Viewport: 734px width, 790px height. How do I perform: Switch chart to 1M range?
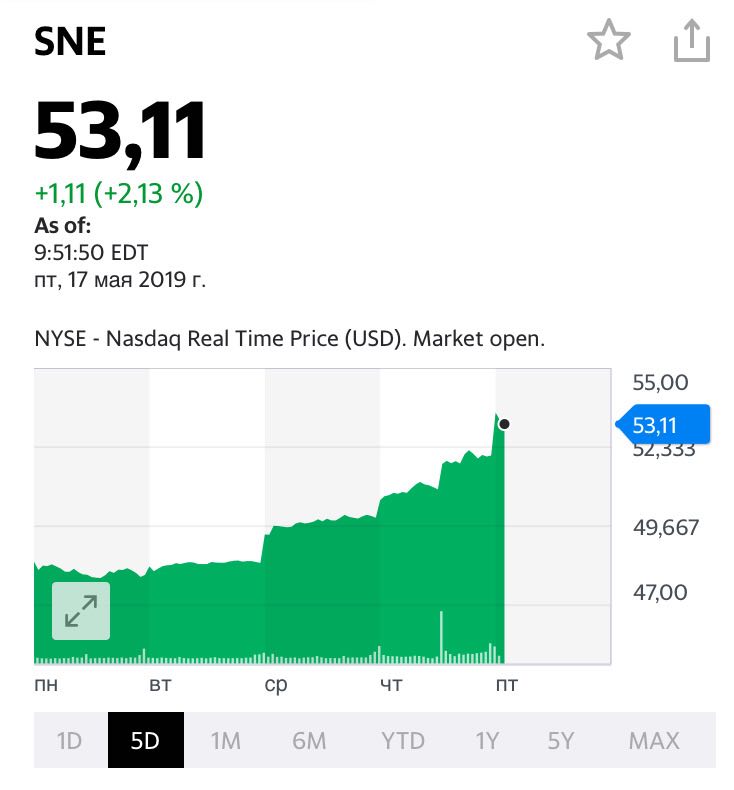click(225, 741)
